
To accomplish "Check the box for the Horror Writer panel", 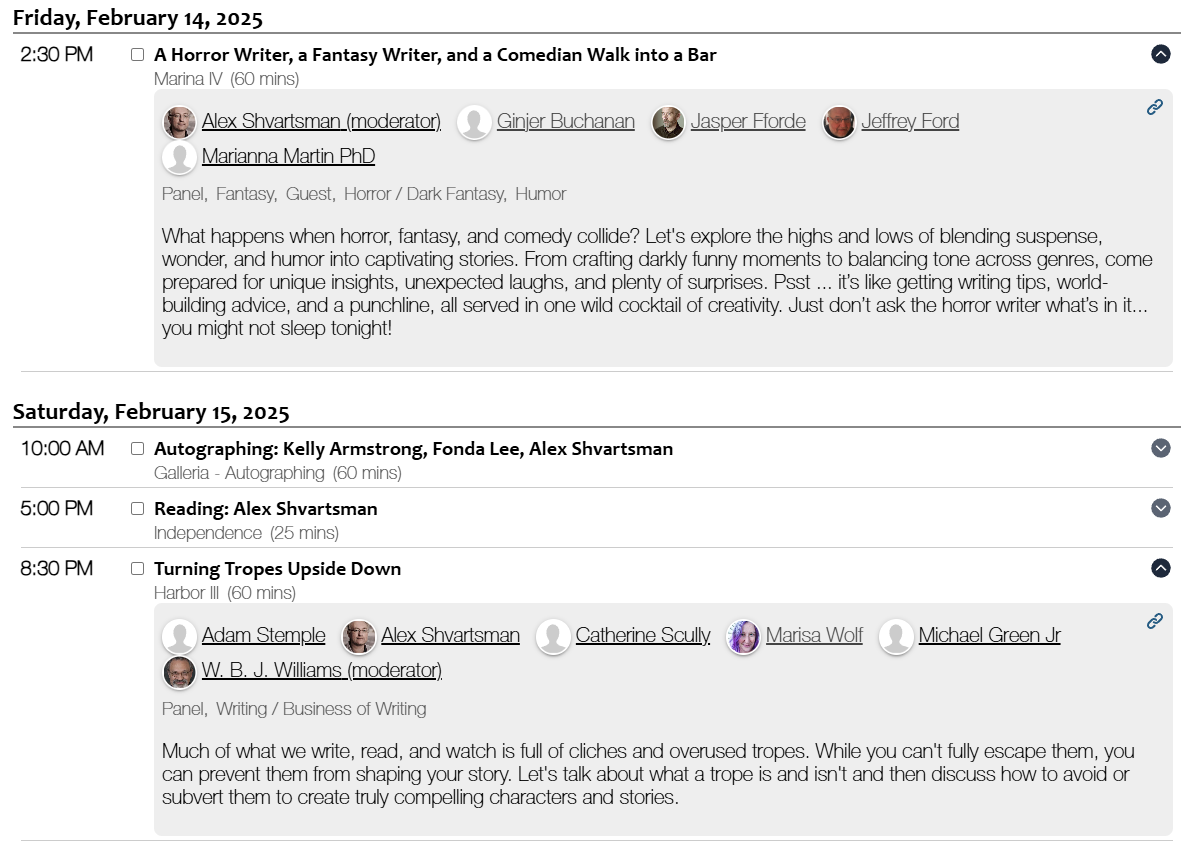I will tap(138, 55).
